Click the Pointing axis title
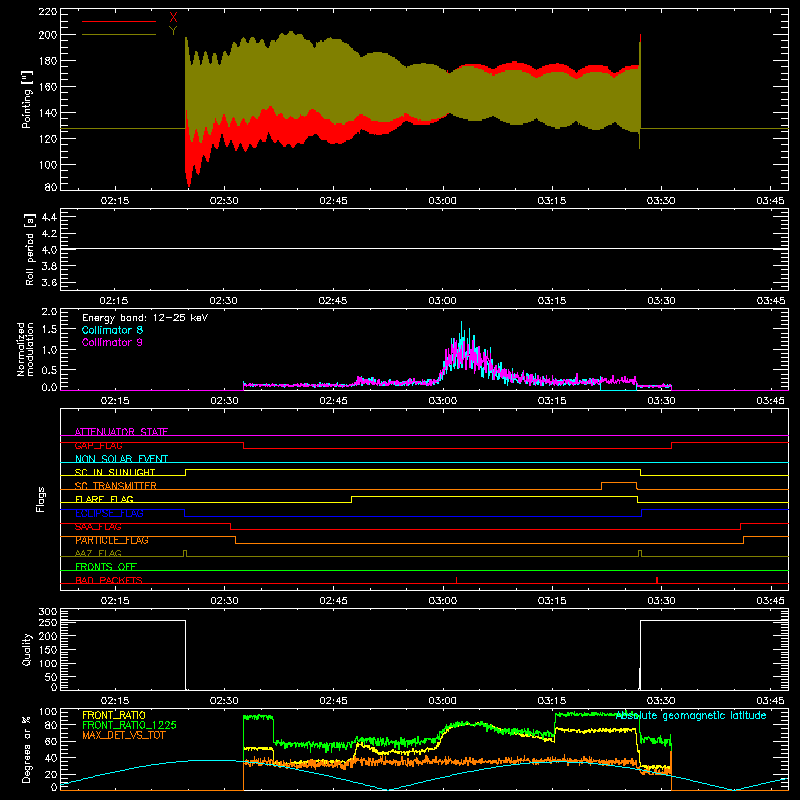The image size is (800, 800). 27,99
